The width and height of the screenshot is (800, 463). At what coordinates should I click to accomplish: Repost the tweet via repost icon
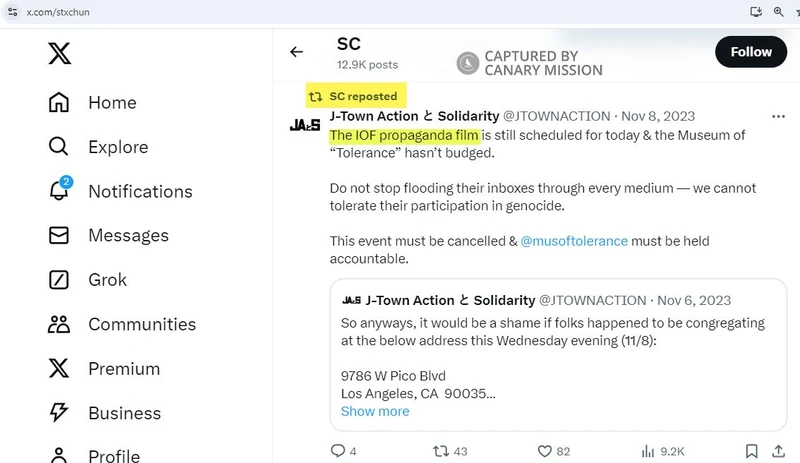tap(440, 451)
